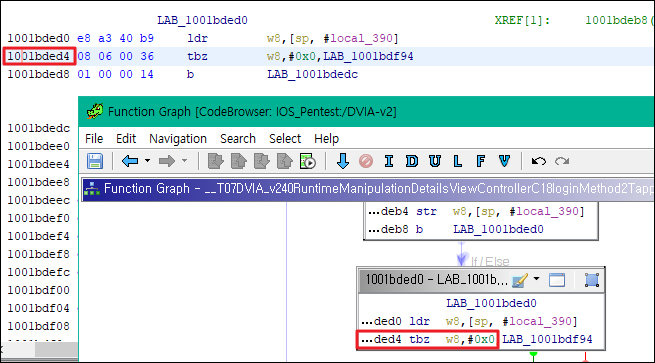Click XREF address 1001bdeb8 link
This screenshot has height=363, width=655.
click(616, 20)
